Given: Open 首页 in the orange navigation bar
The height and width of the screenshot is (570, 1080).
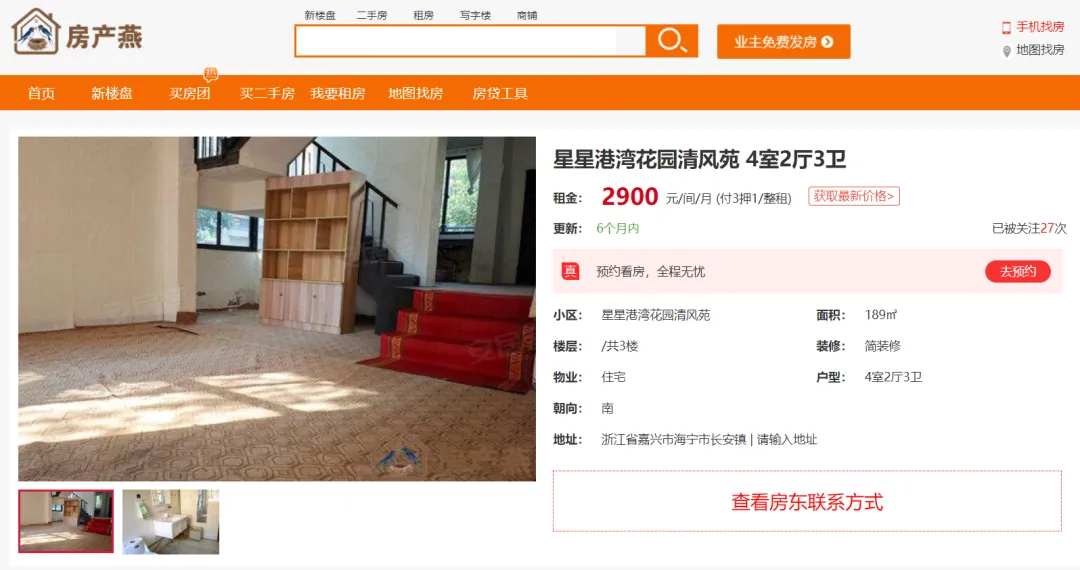Looking at the screenshot, I should [x=41, y=94].
